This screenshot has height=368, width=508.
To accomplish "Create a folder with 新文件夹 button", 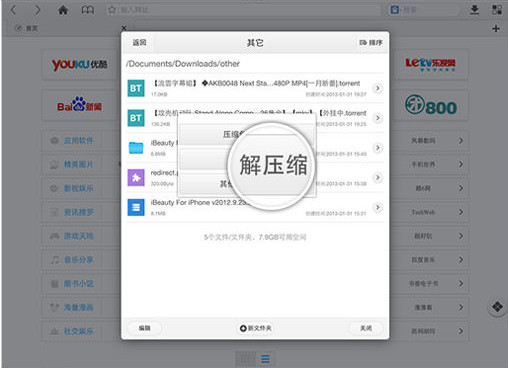I will pos(255,328).
